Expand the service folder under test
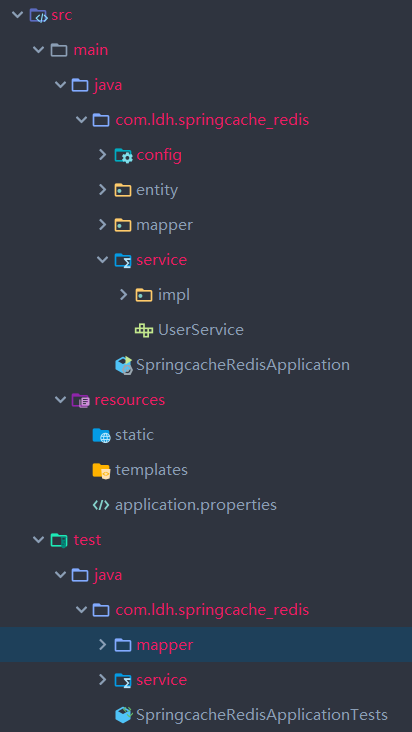 tap(103, 680)
